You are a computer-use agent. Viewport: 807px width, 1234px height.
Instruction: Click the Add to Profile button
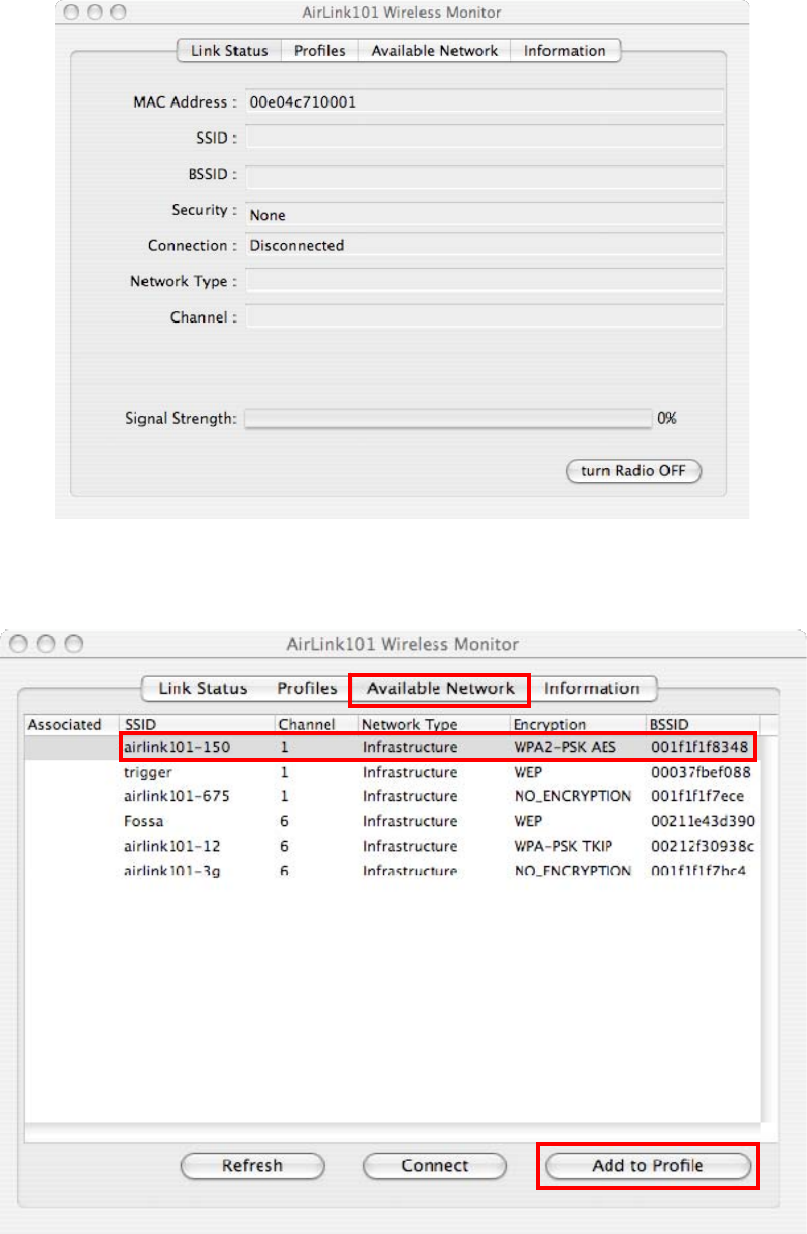648,1165
